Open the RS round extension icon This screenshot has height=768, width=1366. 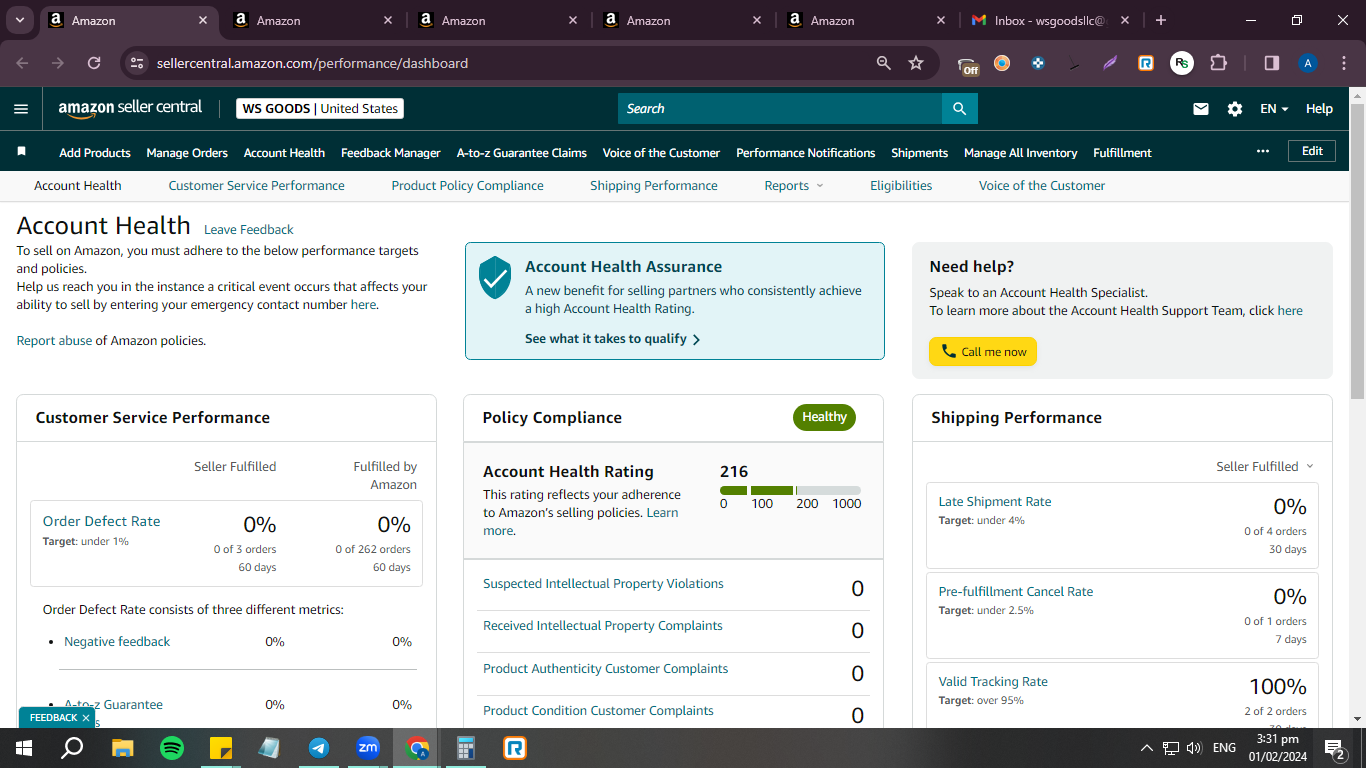(1182, 63)
